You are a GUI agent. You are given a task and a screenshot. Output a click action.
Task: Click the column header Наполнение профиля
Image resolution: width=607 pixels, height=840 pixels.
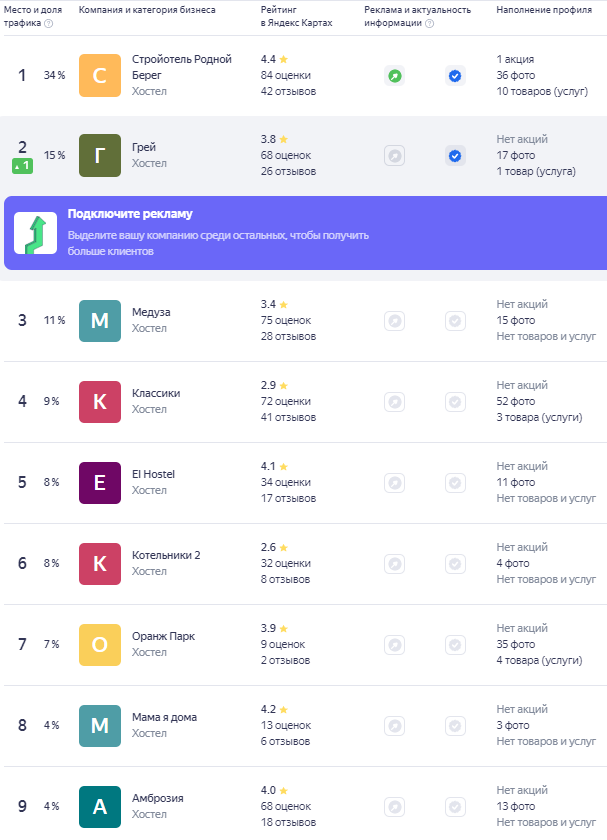[x=544, y=10]
